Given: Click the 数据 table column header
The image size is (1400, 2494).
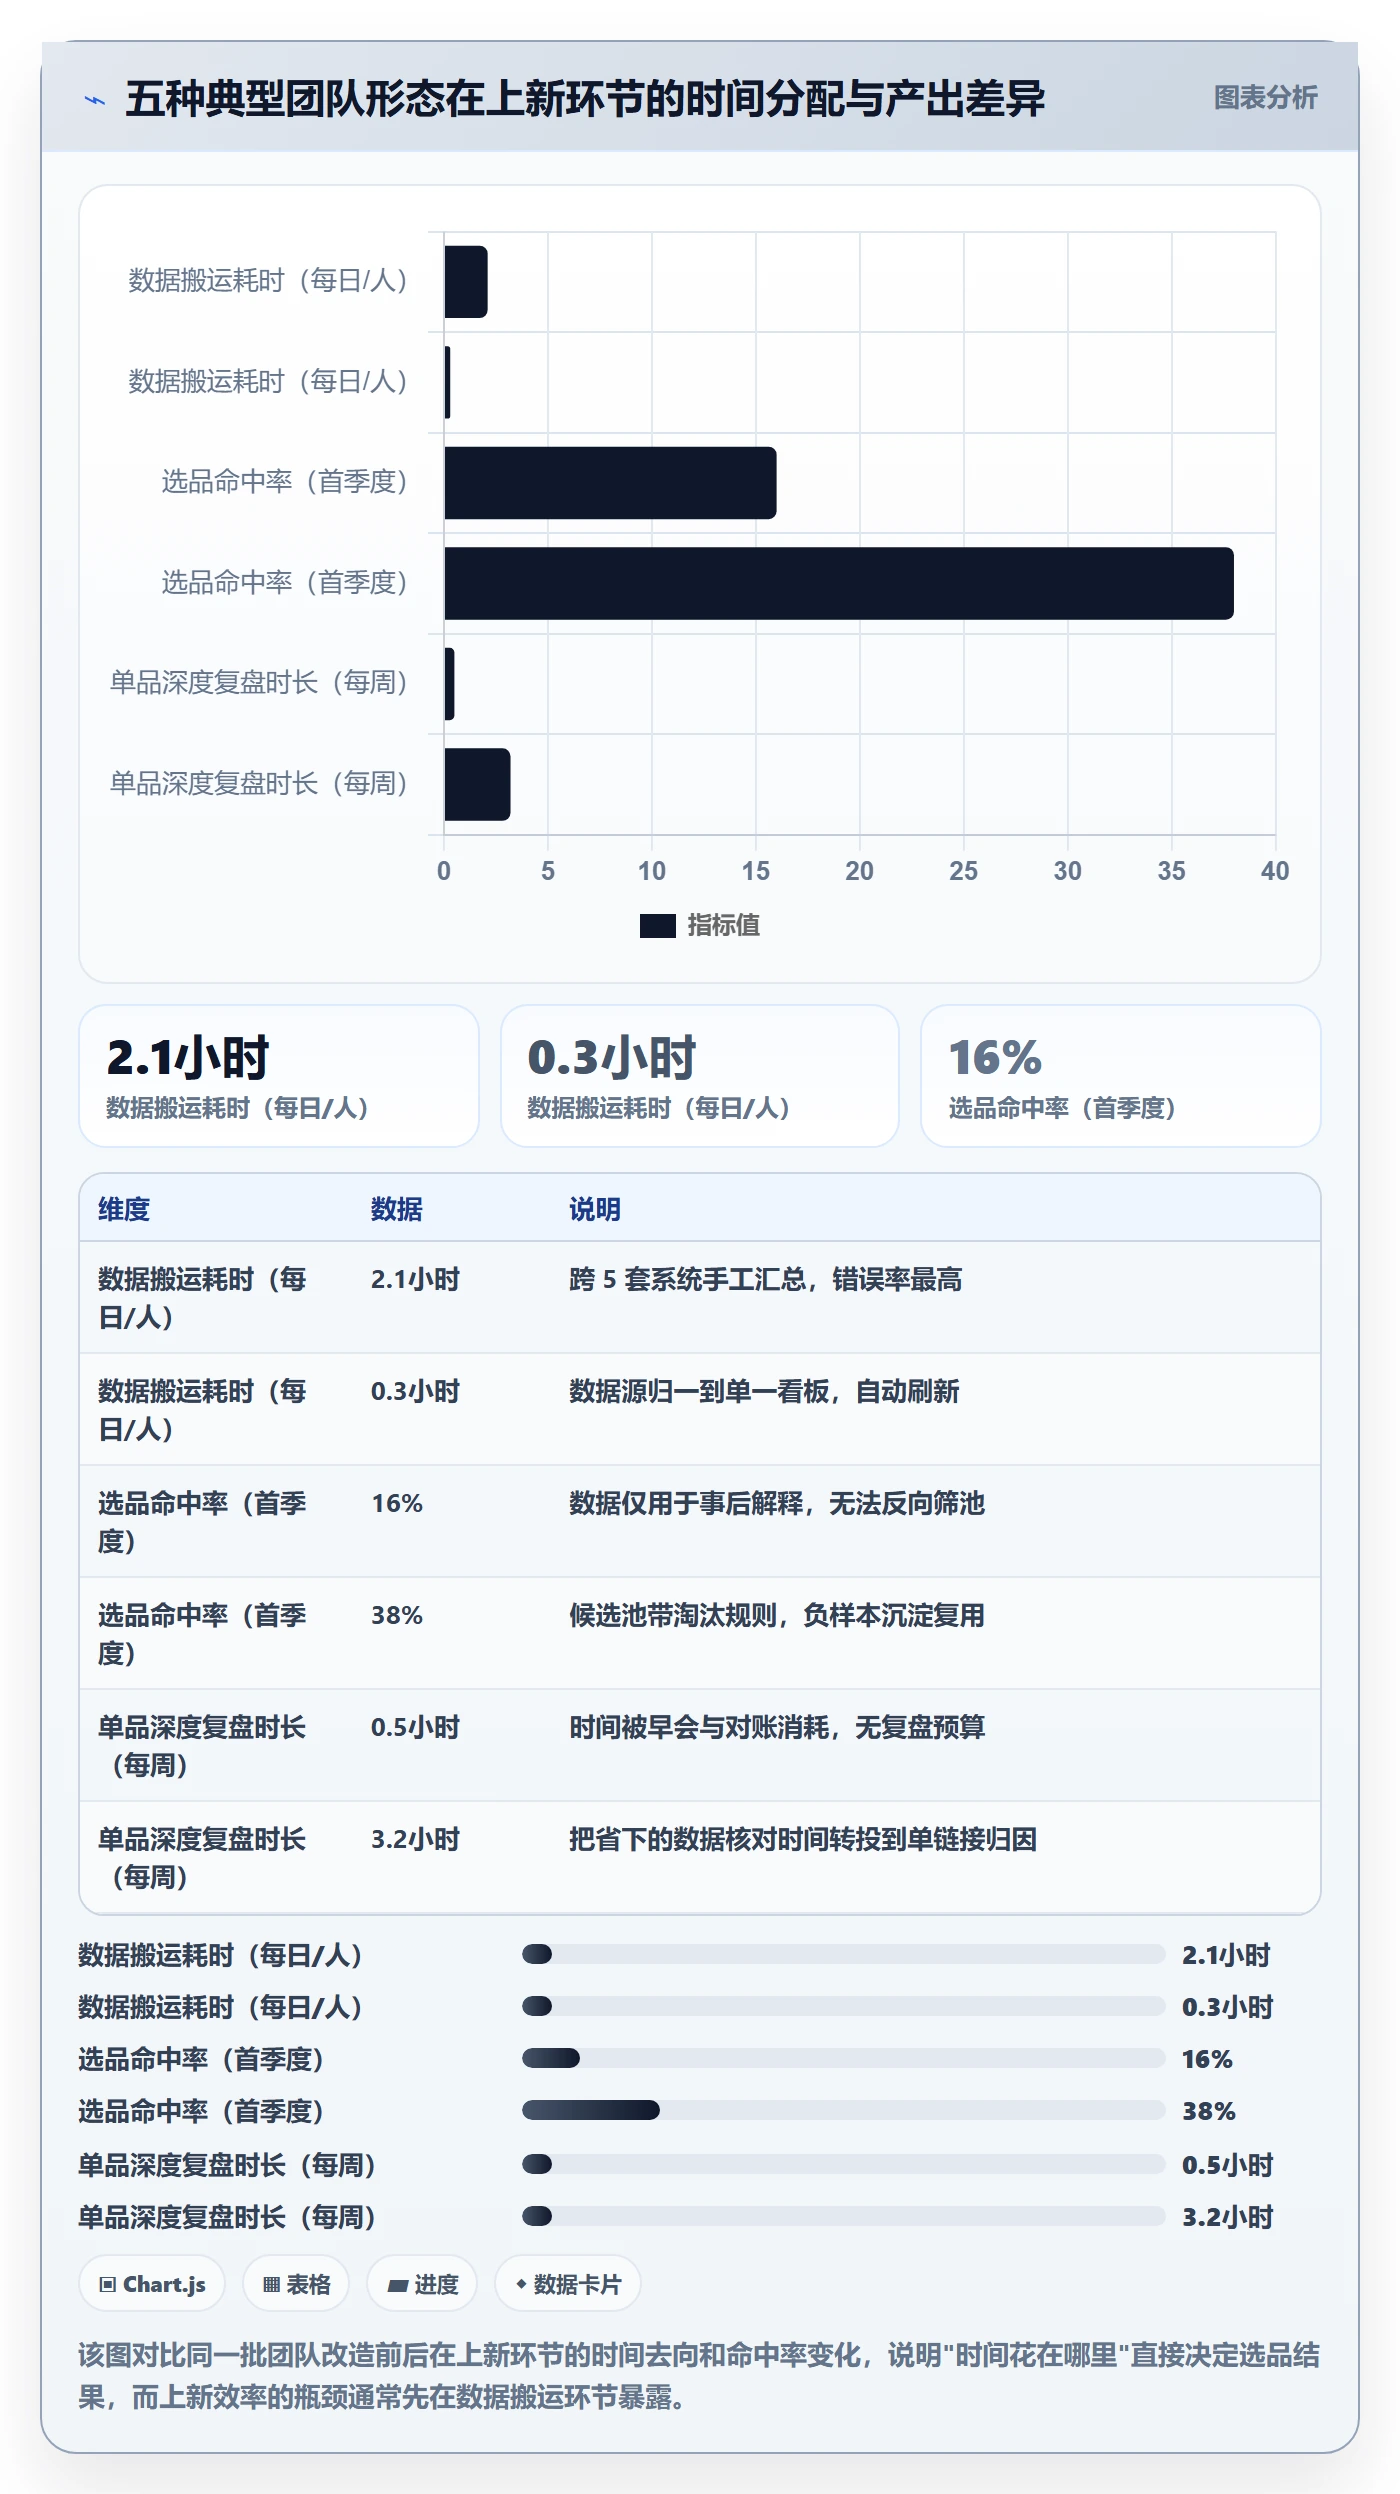Looking at the screenshot, I should [397, 1209].
